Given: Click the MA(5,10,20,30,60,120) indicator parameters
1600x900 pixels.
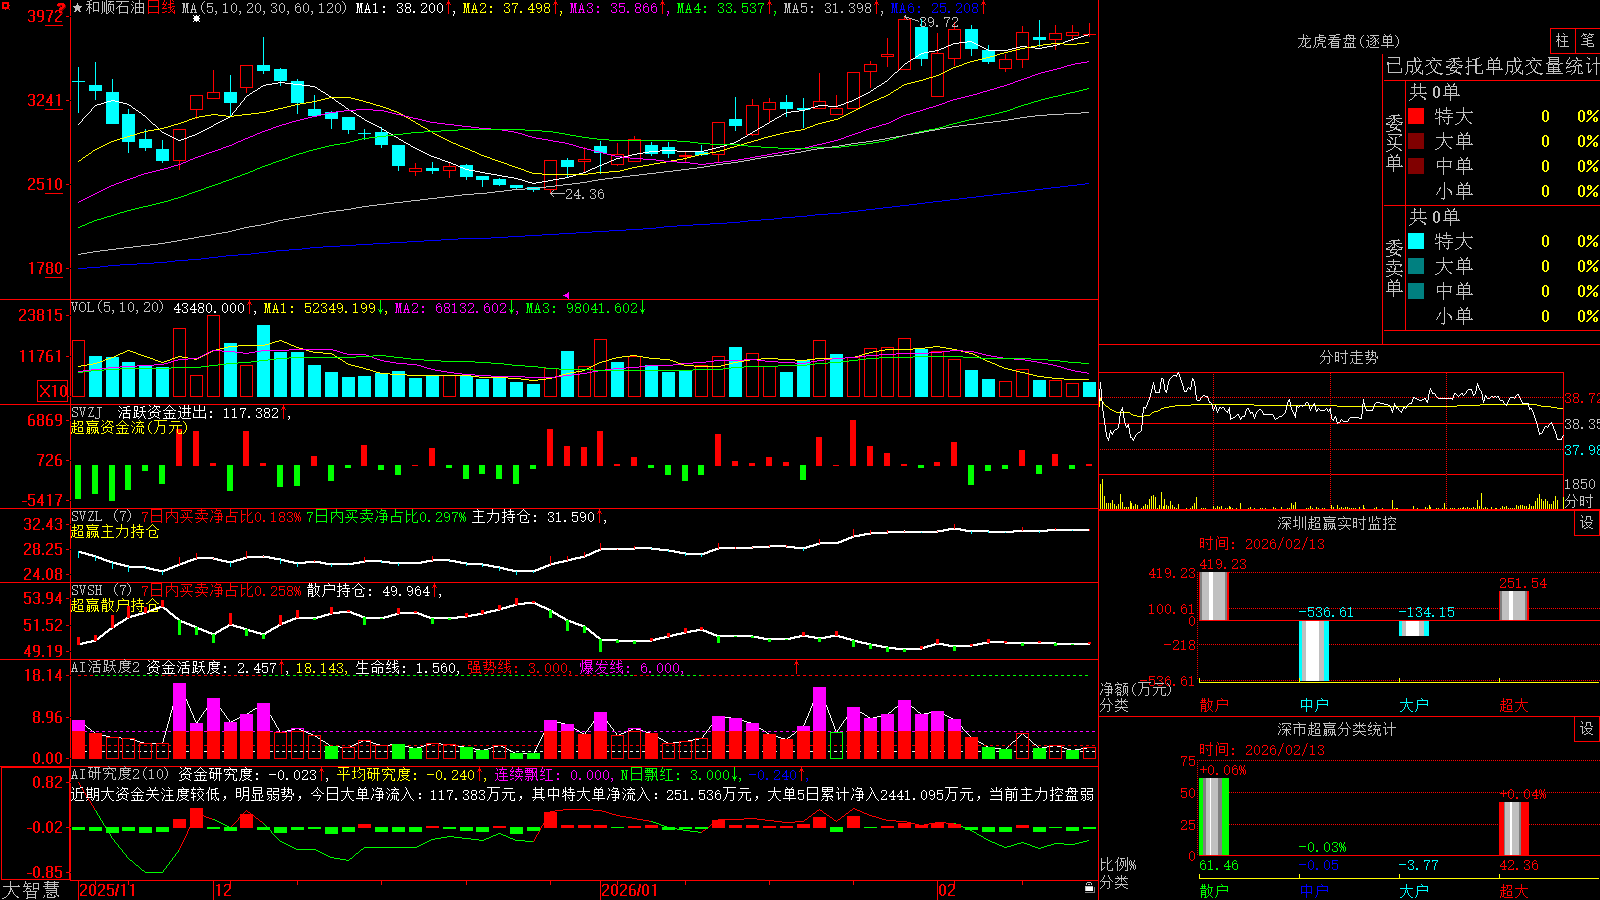Looking at the screenshot, I should (x=265, y=8).
